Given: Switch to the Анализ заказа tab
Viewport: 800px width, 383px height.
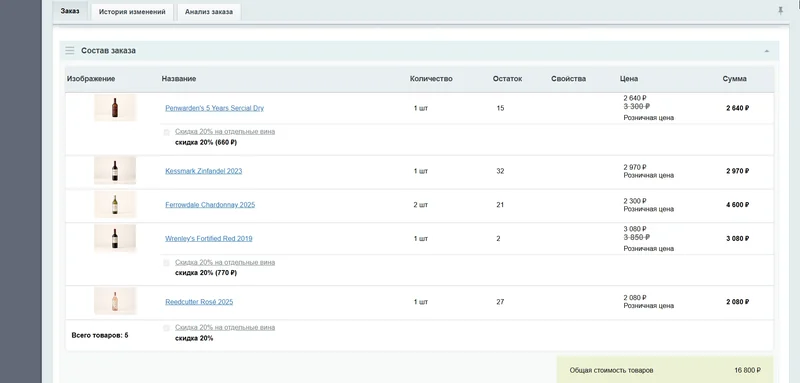Looking at the screenshot, I should click(x=209, y=12).
